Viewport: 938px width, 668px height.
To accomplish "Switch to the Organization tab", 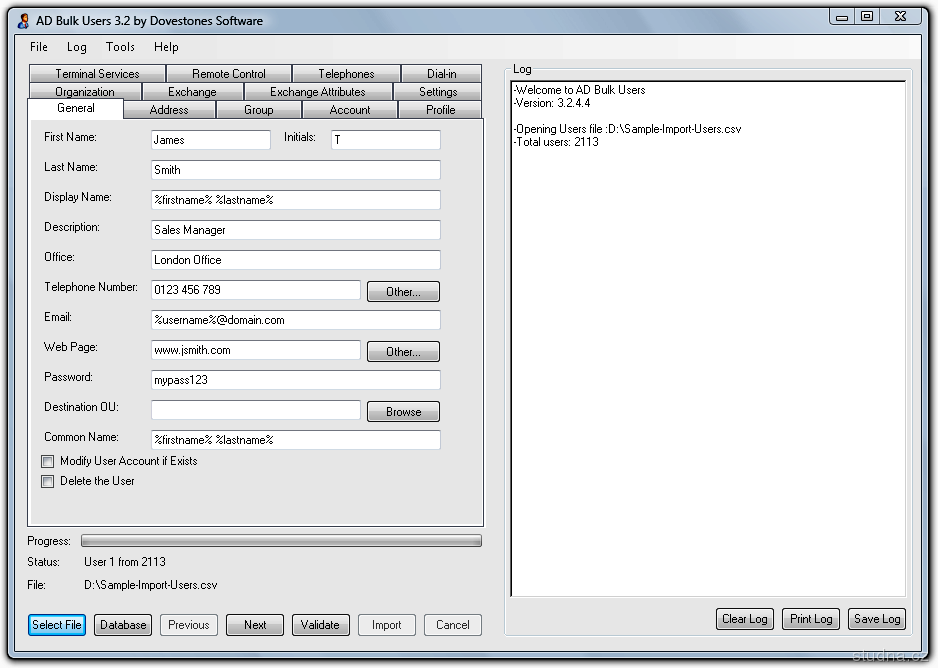I will click(x=84, y=91).
